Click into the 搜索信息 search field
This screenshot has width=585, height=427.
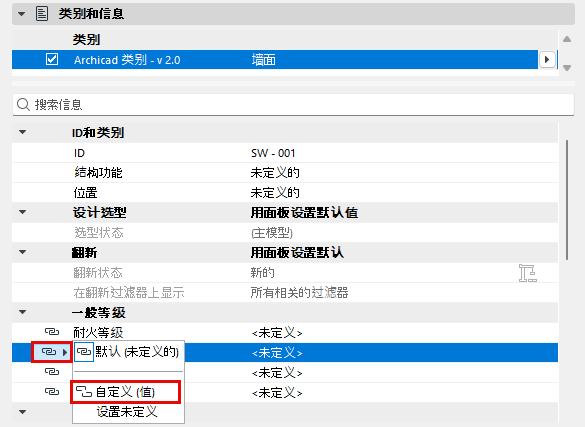coord(293,105)
